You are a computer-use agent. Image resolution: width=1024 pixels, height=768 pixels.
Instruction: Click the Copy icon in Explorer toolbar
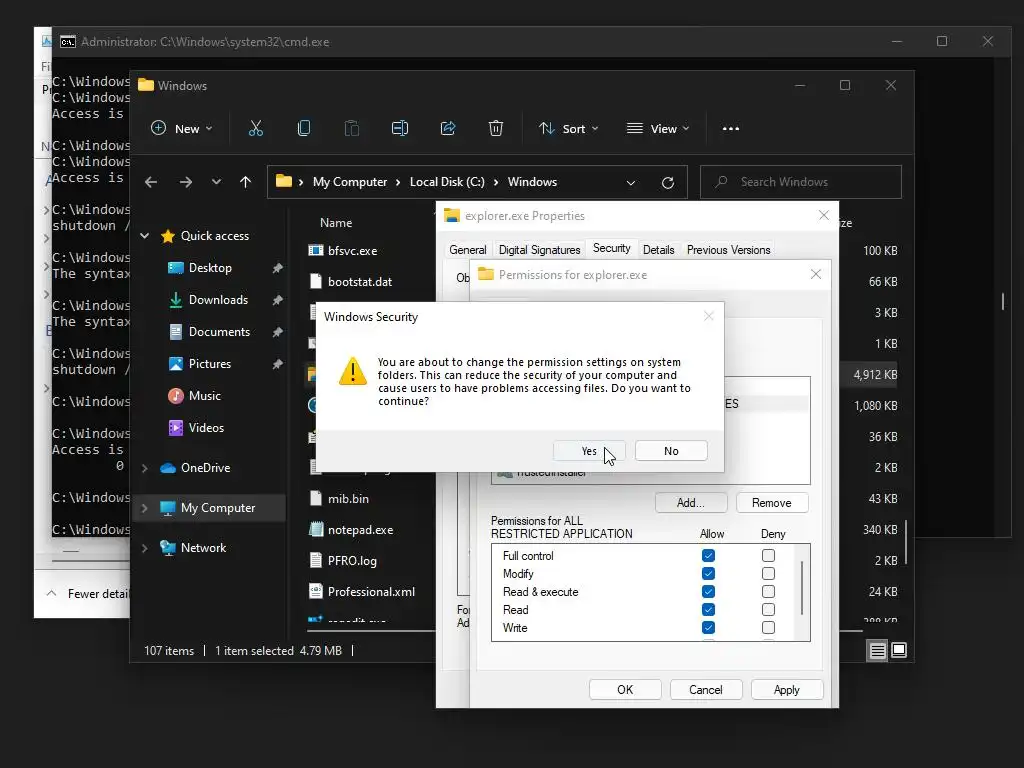click(x=304, y=129)
